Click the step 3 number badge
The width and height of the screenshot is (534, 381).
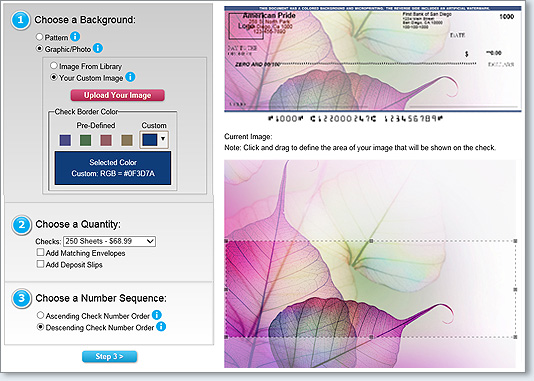(21, 298)
